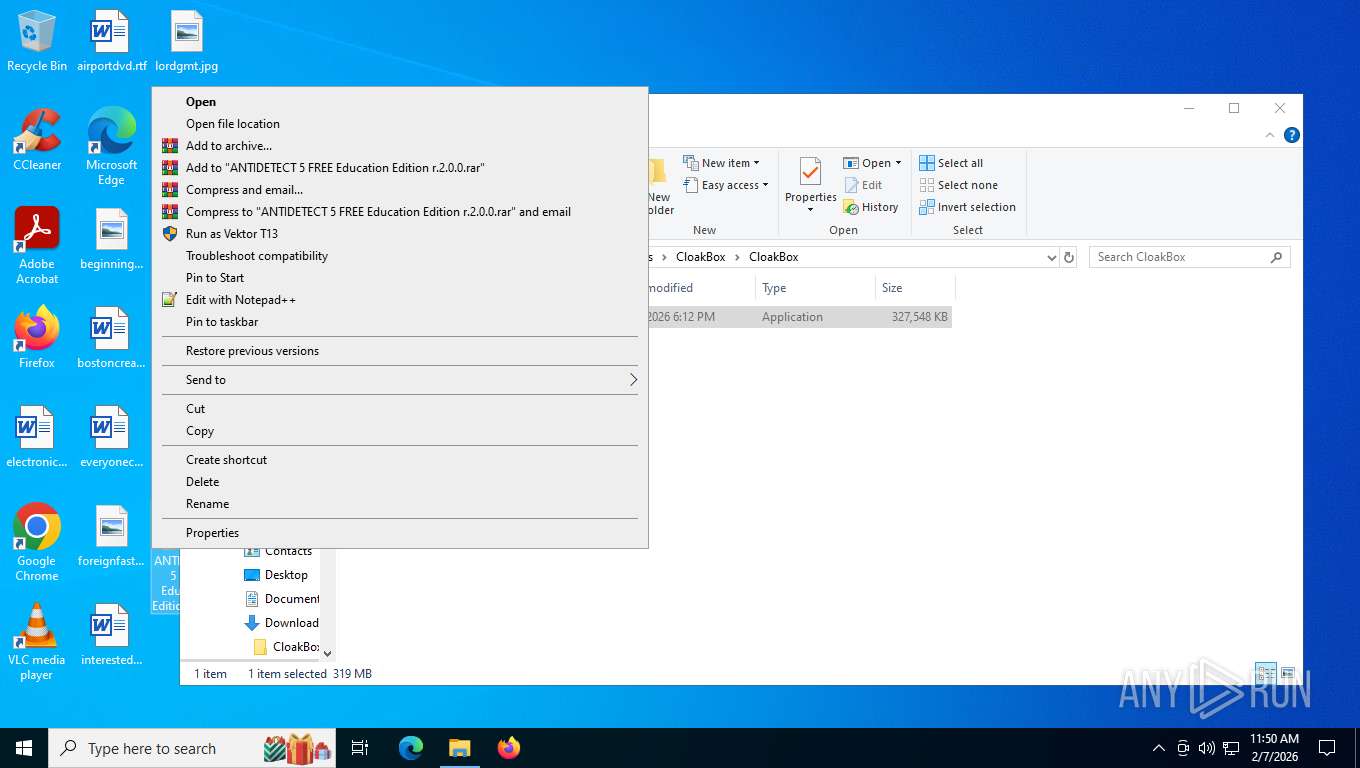
Task: Click taskbar Type here to search box
Action: click(x=193, y=748)
